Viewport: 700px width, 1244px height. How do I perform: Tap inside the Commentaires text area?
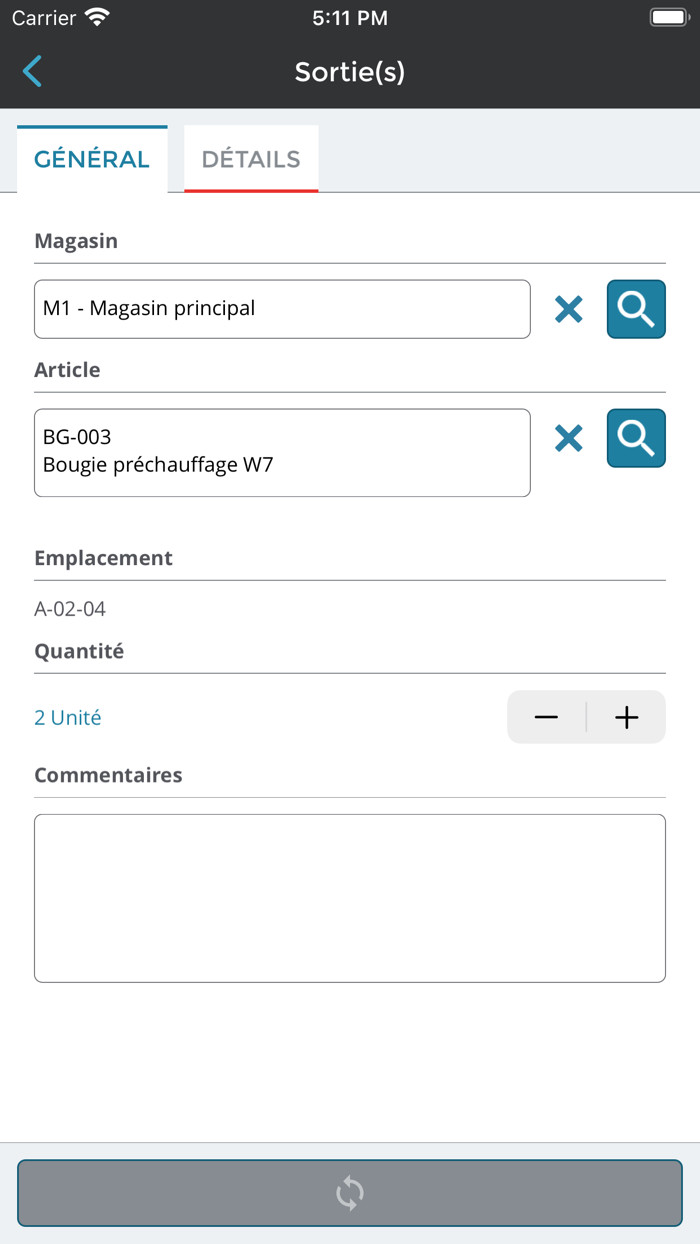[349, 897]
